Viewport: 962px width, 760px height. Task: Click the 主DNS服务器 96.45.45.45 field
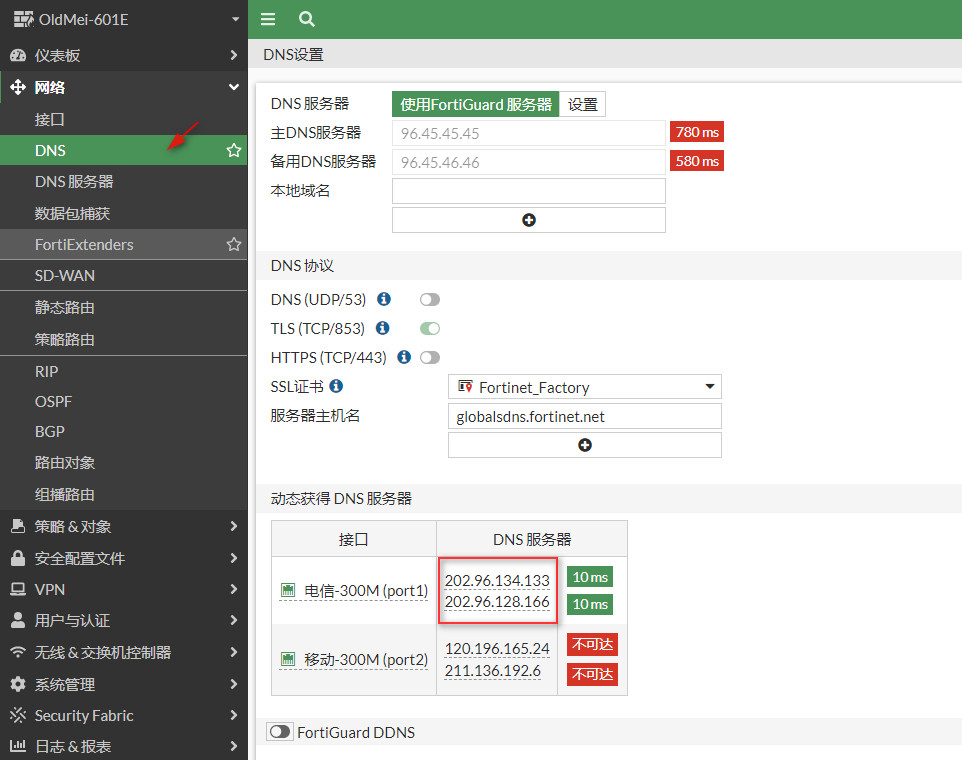coord(529,133)
